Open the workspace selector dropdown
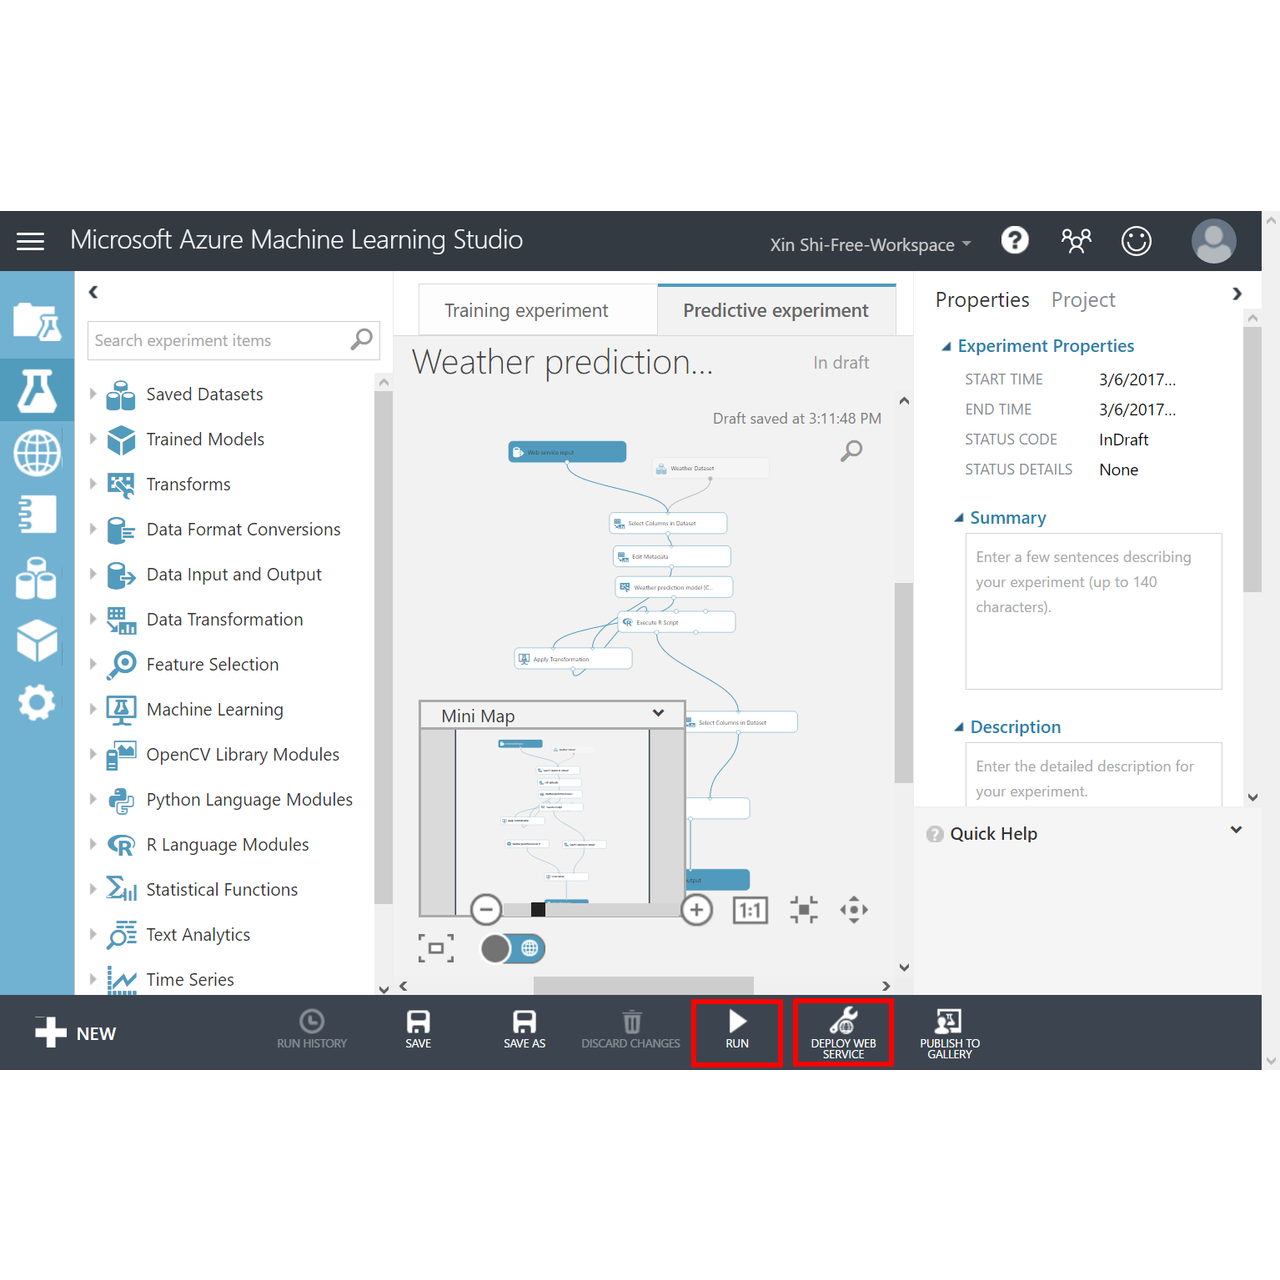The image size is (1280, 1280). (870, 245)
